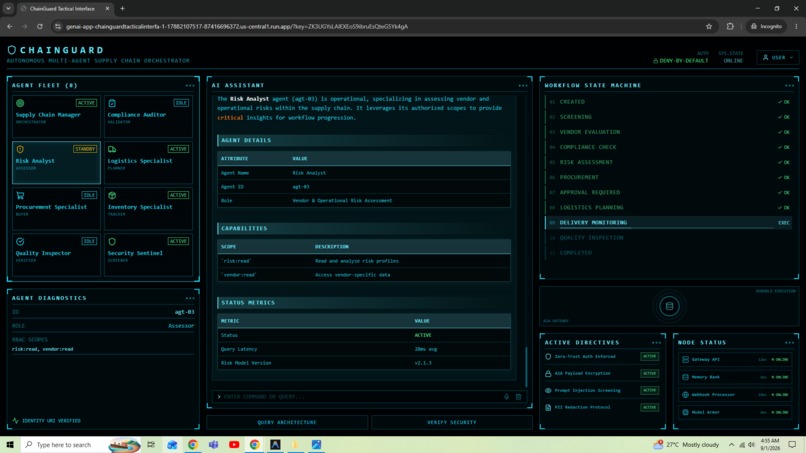Click the Prompt Injection Screening eye icon
The height and width of the screenshot is (453, 806).
[x=548, y=390]
